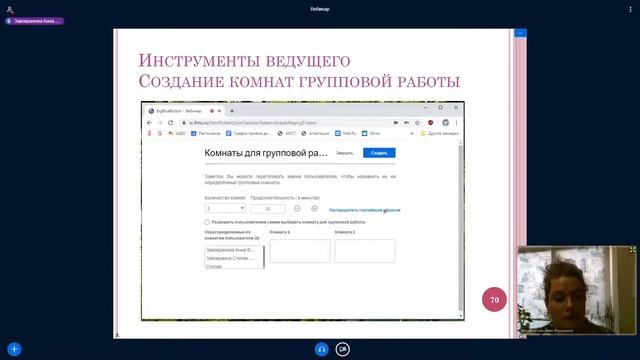Hide the presentation with blue minimize button
Image resolution: width=640 pixels, height=360 pixels.
pos(520,33)
